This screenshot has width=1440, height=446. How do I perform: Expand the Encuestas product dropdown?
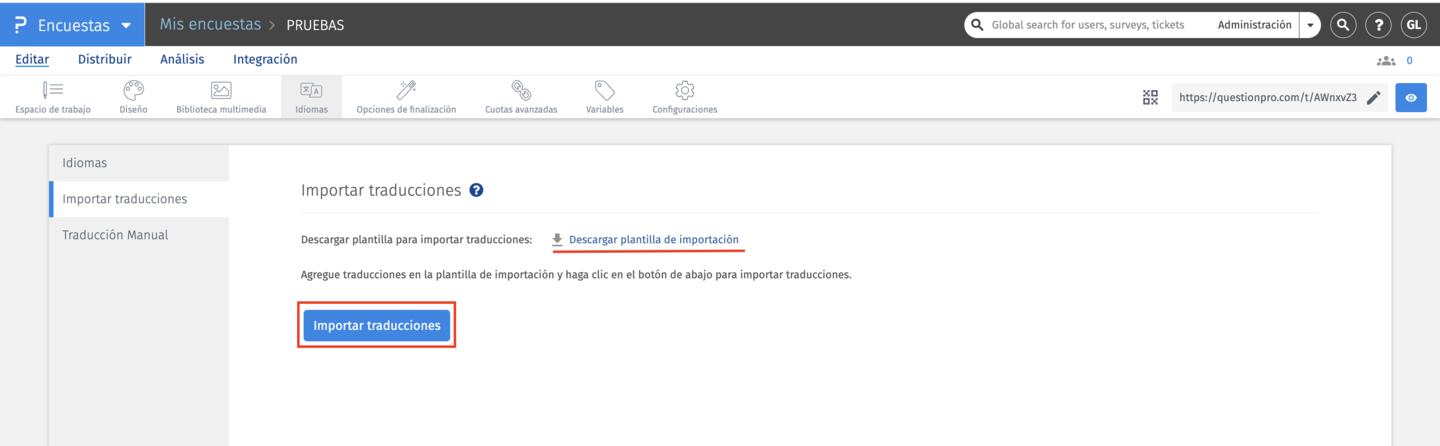126,26
